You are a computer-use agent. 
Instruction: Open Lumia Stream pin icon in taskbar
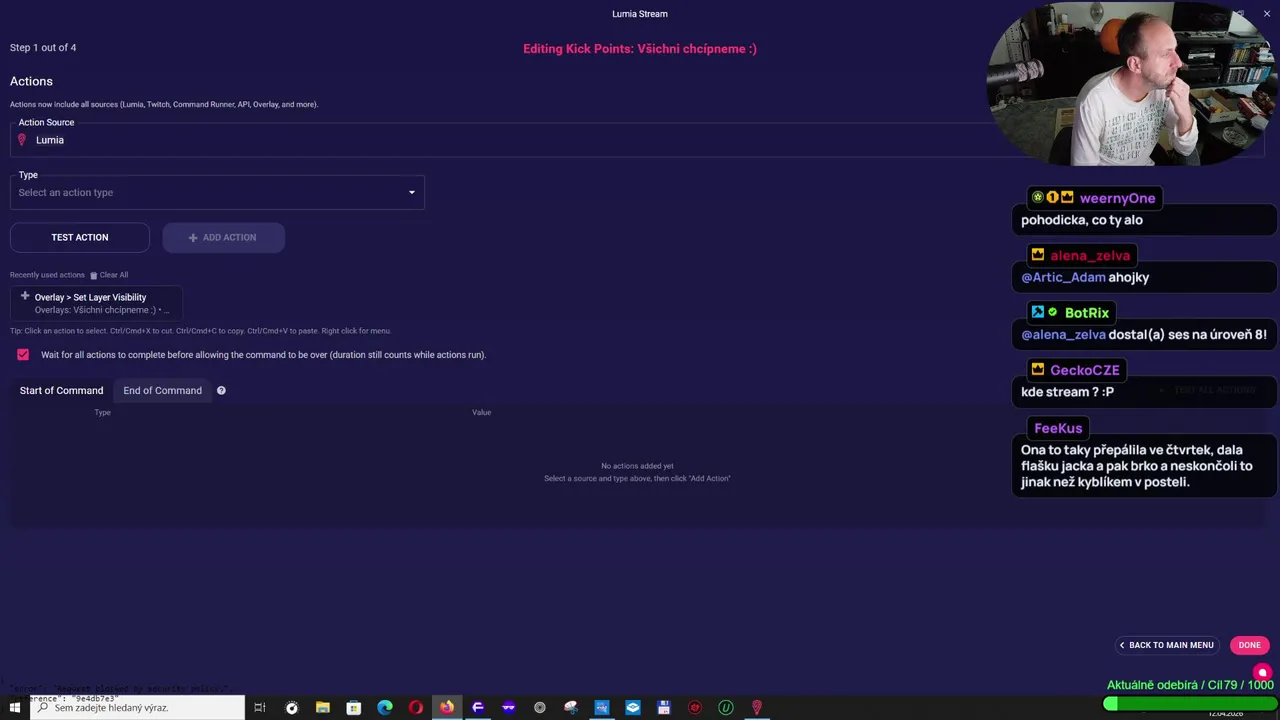click(756, 707)
